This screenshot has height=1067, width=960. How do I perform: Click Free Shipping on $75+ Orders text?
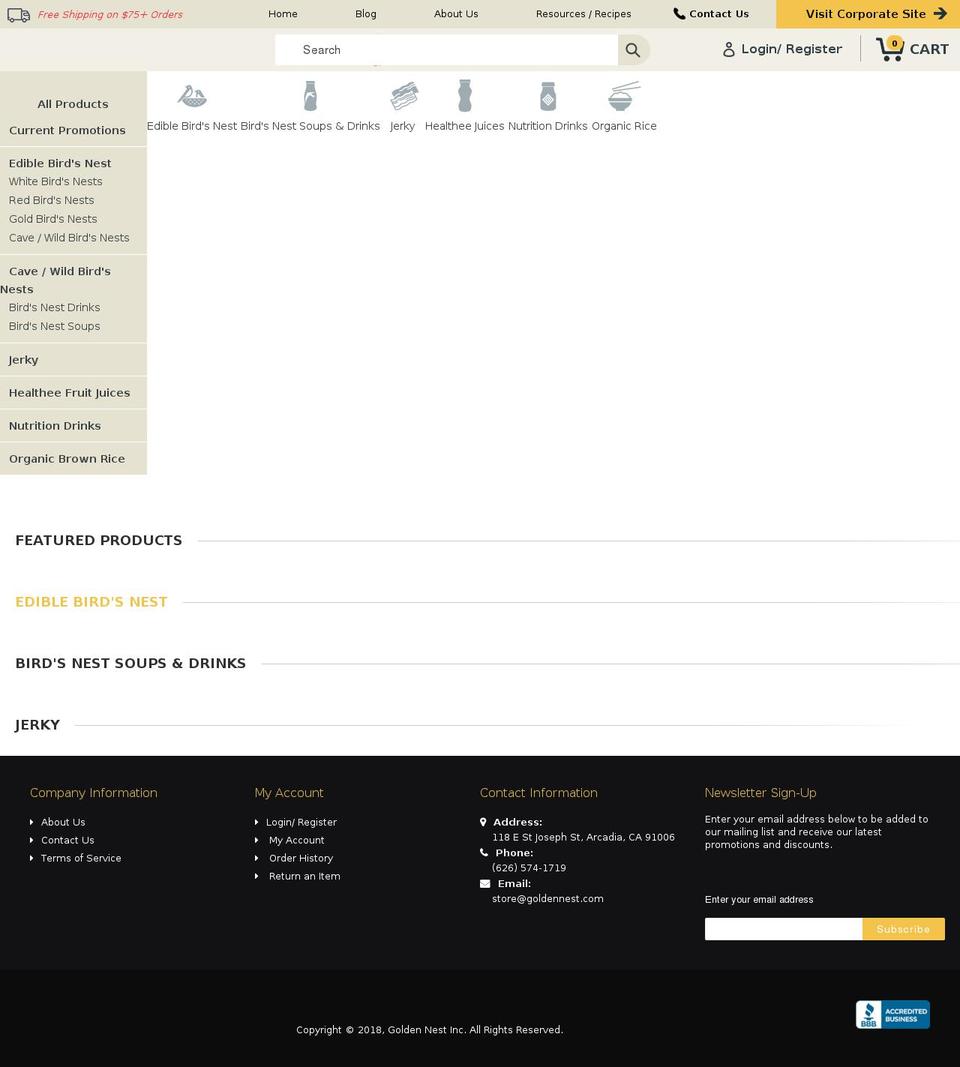[110, 14]
